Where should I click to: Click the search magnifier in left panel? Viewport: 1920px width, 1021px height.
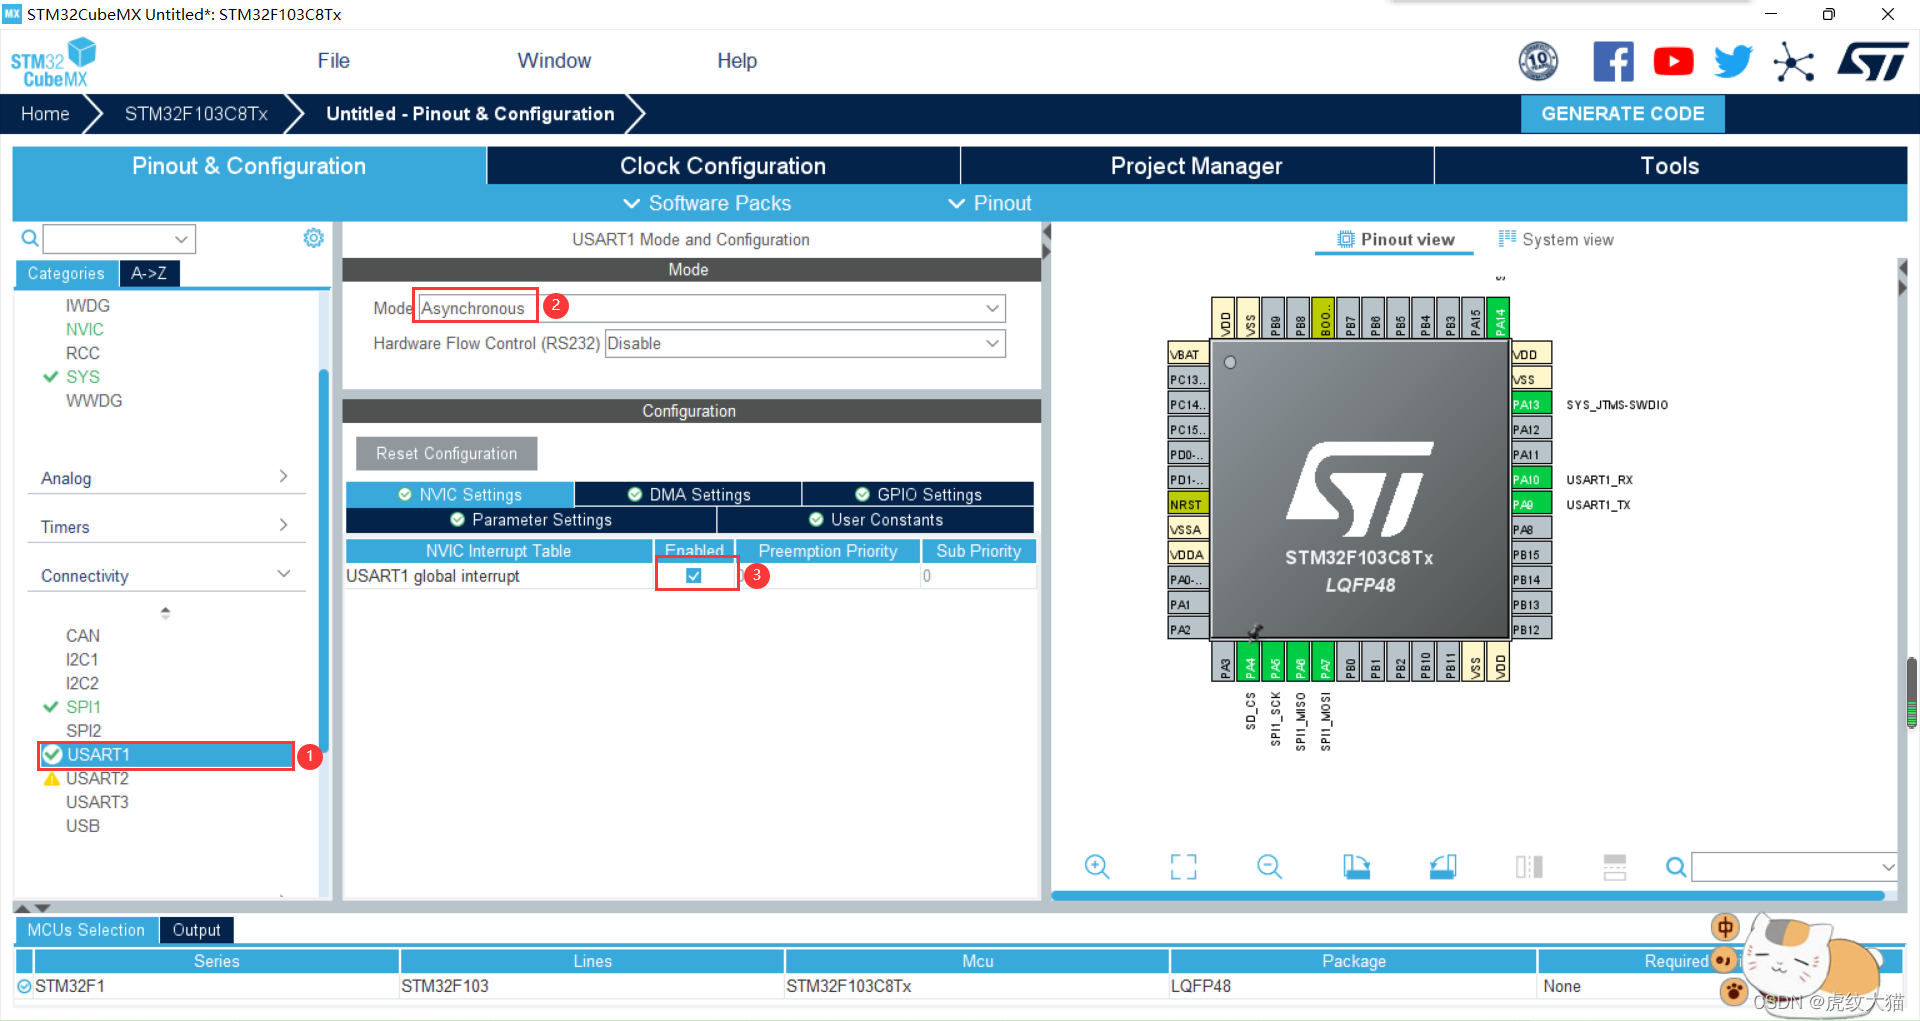point(30,238)
